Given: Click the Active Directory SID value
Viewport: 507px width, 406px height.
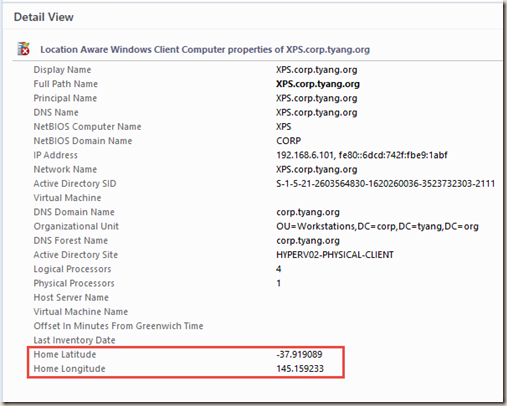Looking at the screenshot, I should [x=385, y=184].
